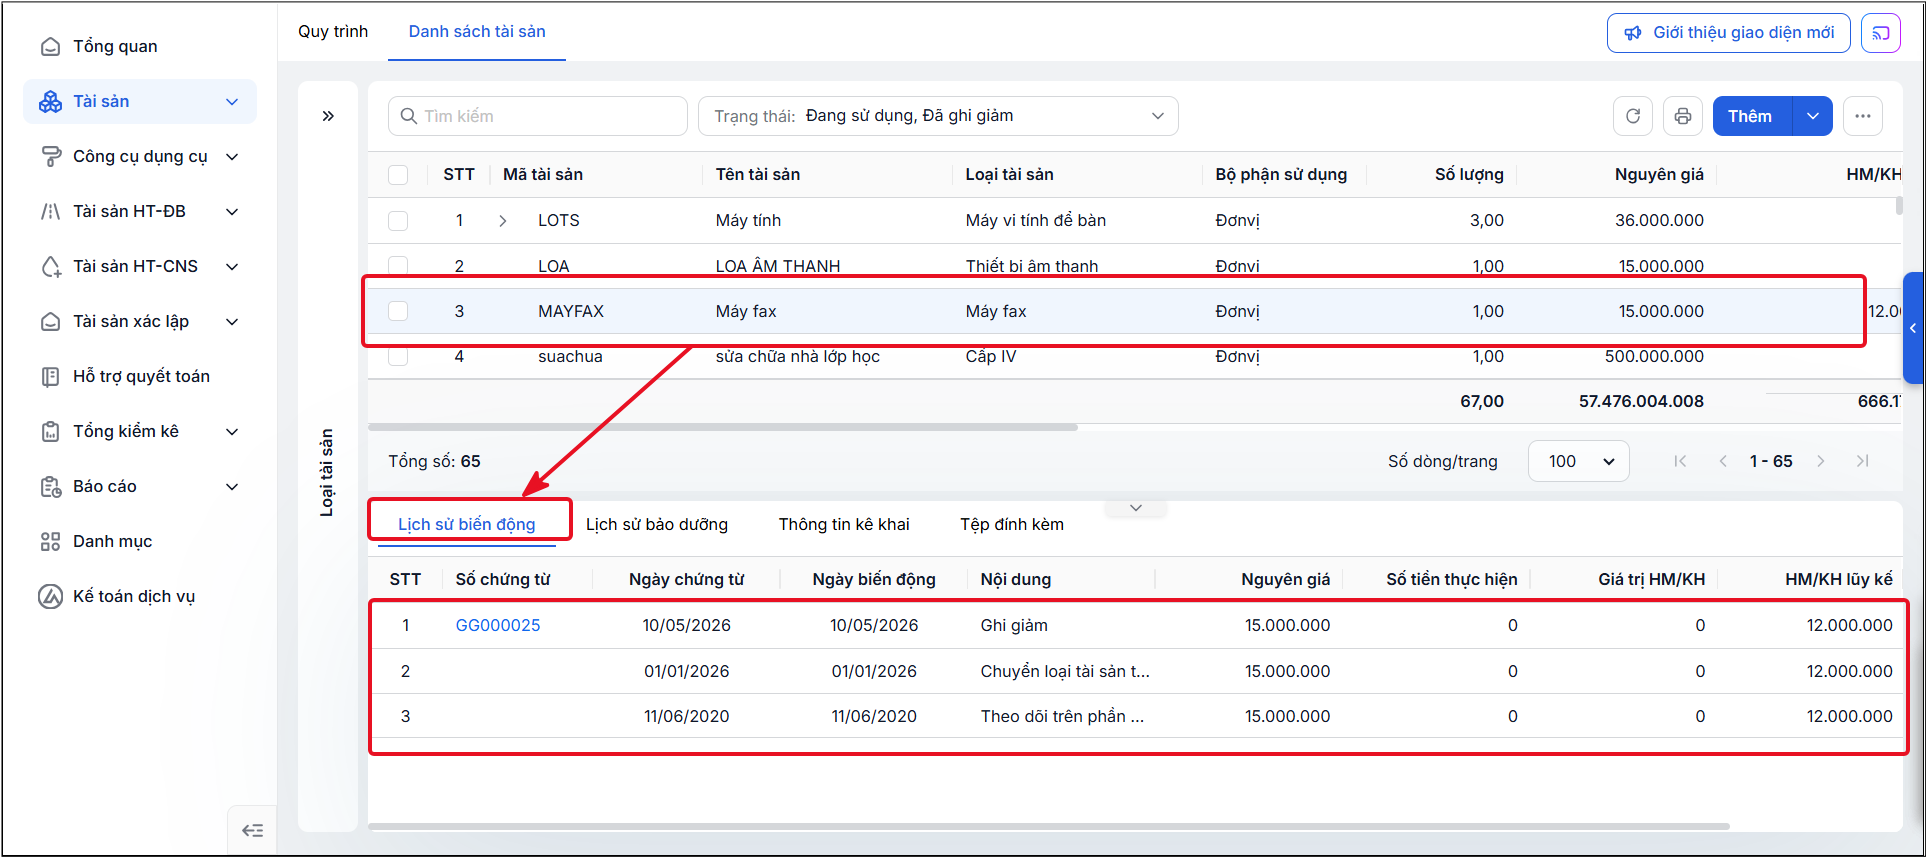Expand the LOTS row child items

point(503,221)
